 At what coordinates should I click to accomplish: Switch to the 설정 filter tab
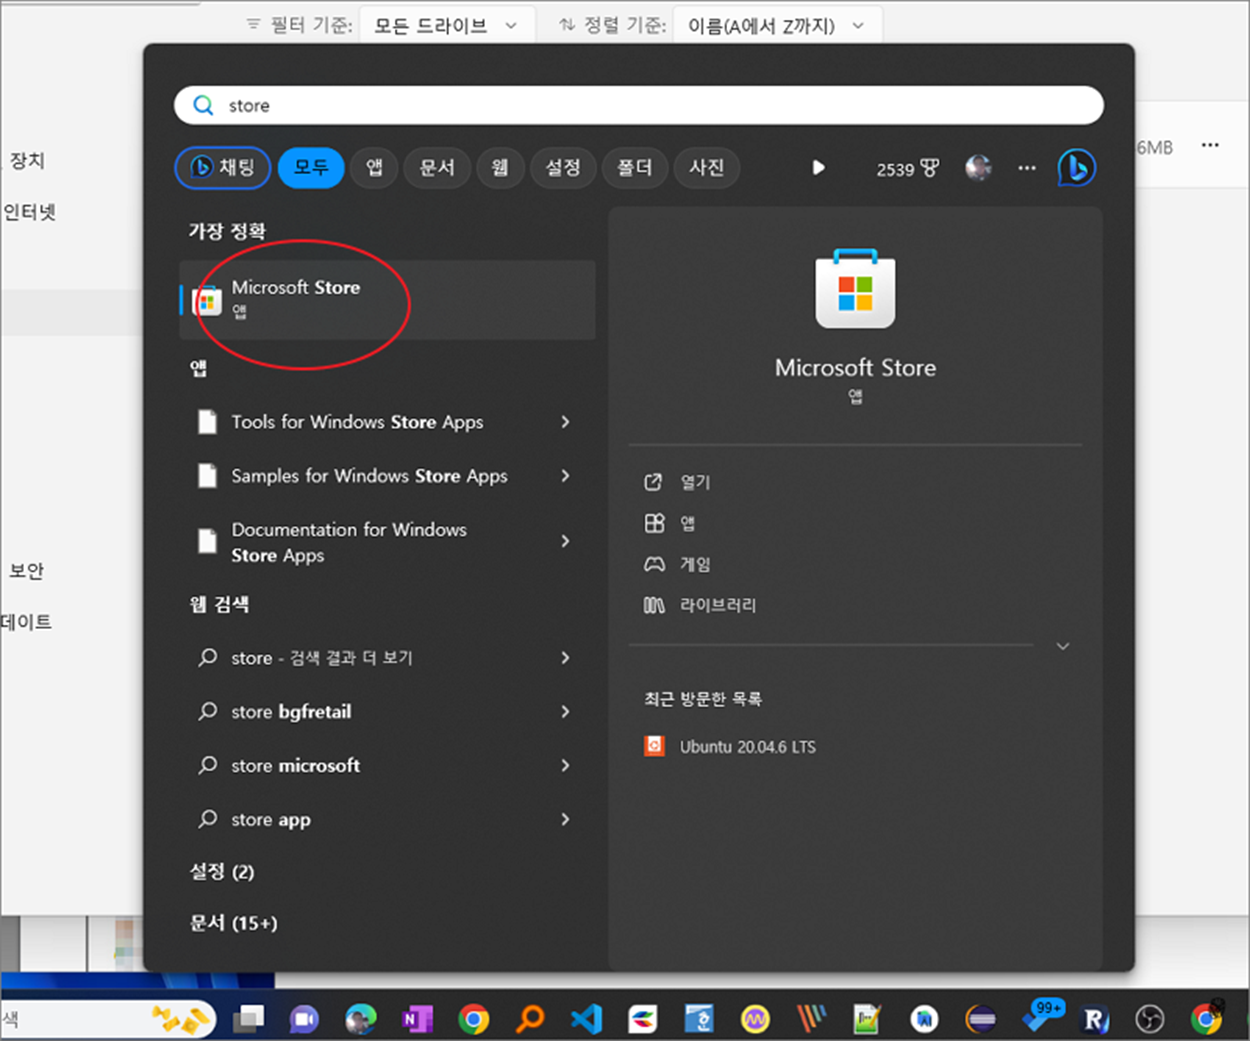click(x=563, y=168)
